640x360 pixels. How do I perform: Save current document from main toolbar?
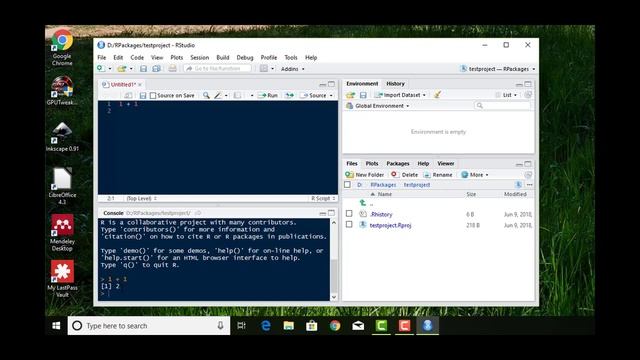click(x=143, y=69)
